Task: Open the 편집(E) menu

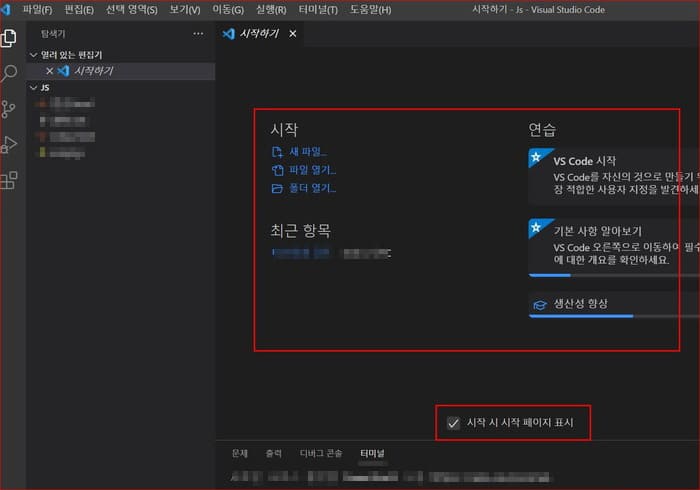Action: pyautogui.click(x=79, y=9)
